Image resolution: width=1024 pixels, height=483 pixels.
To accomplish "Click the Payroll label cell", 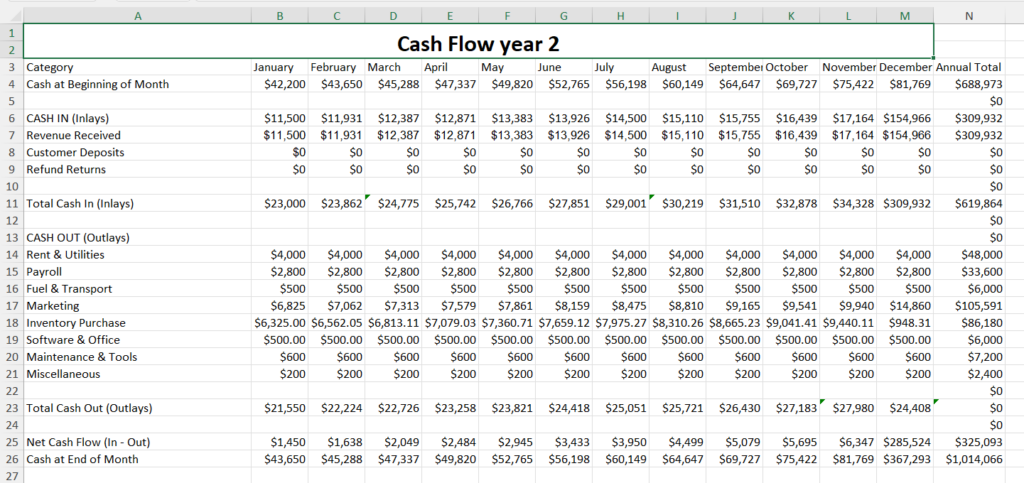I will pos(137,272).
